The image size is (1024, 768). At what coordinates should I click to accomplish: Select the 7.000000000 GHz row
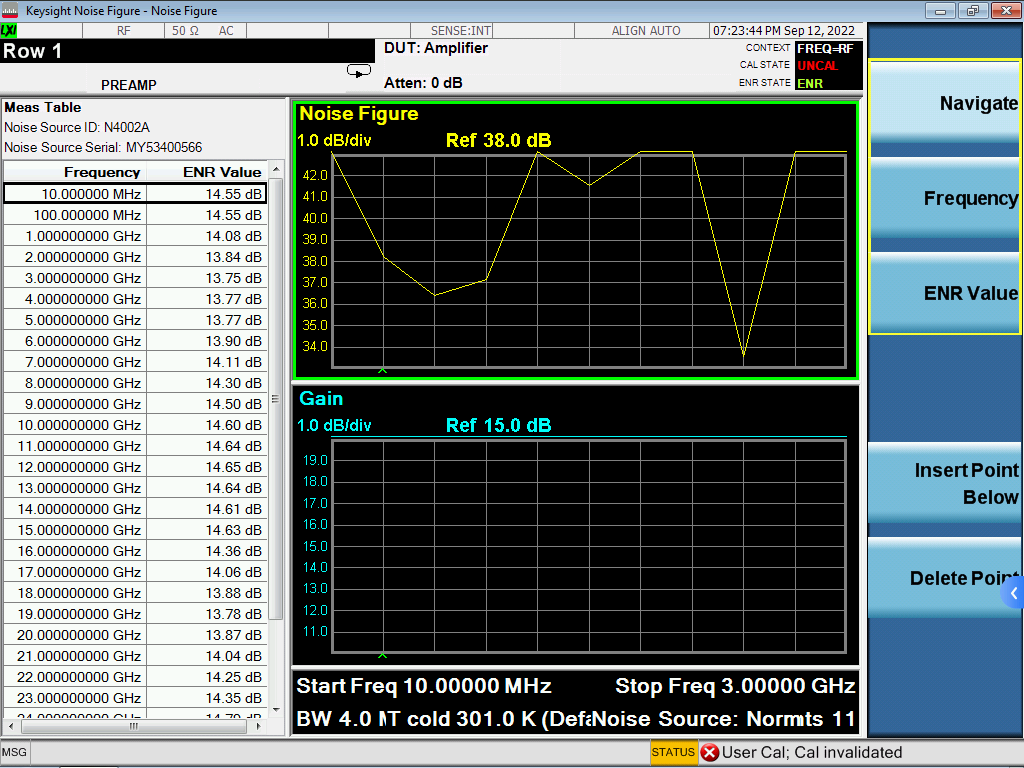coord(135,362)
